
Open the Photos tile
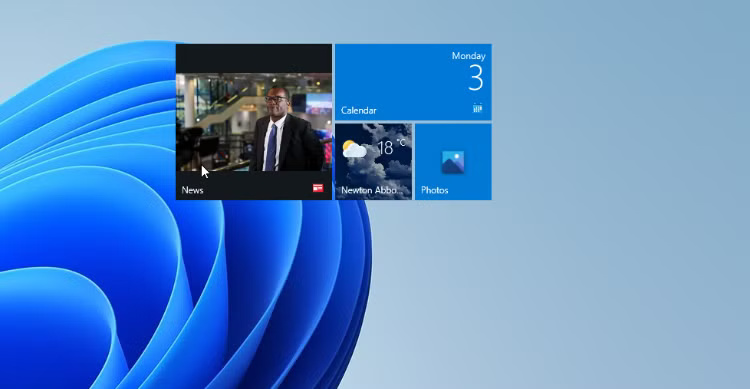[453, 162]
